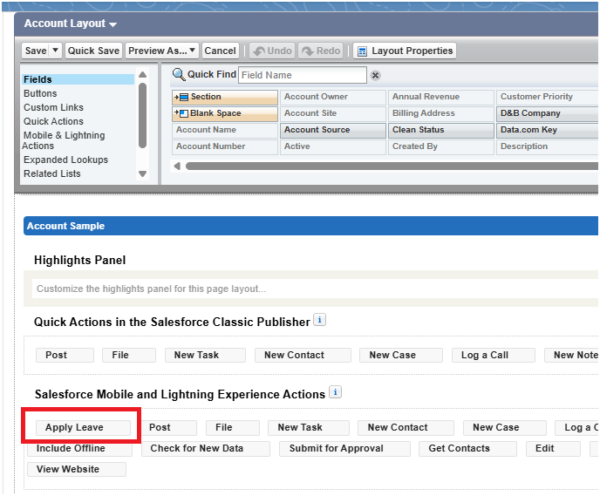The image size is (600, 496).
Task: Select Annual Revenue field in palette
Action: pyautogui.click(x=441, y=97)
